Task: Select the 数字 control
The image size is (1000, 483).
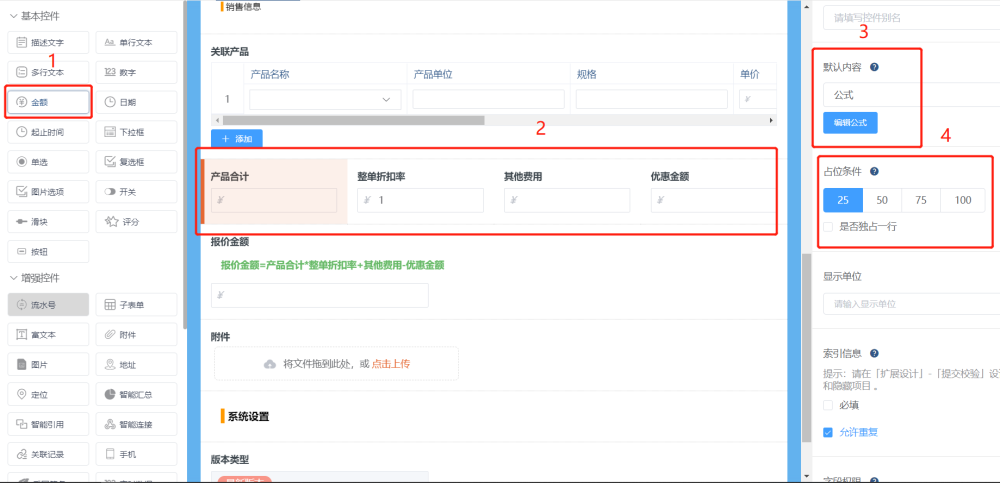Action: 136,73
